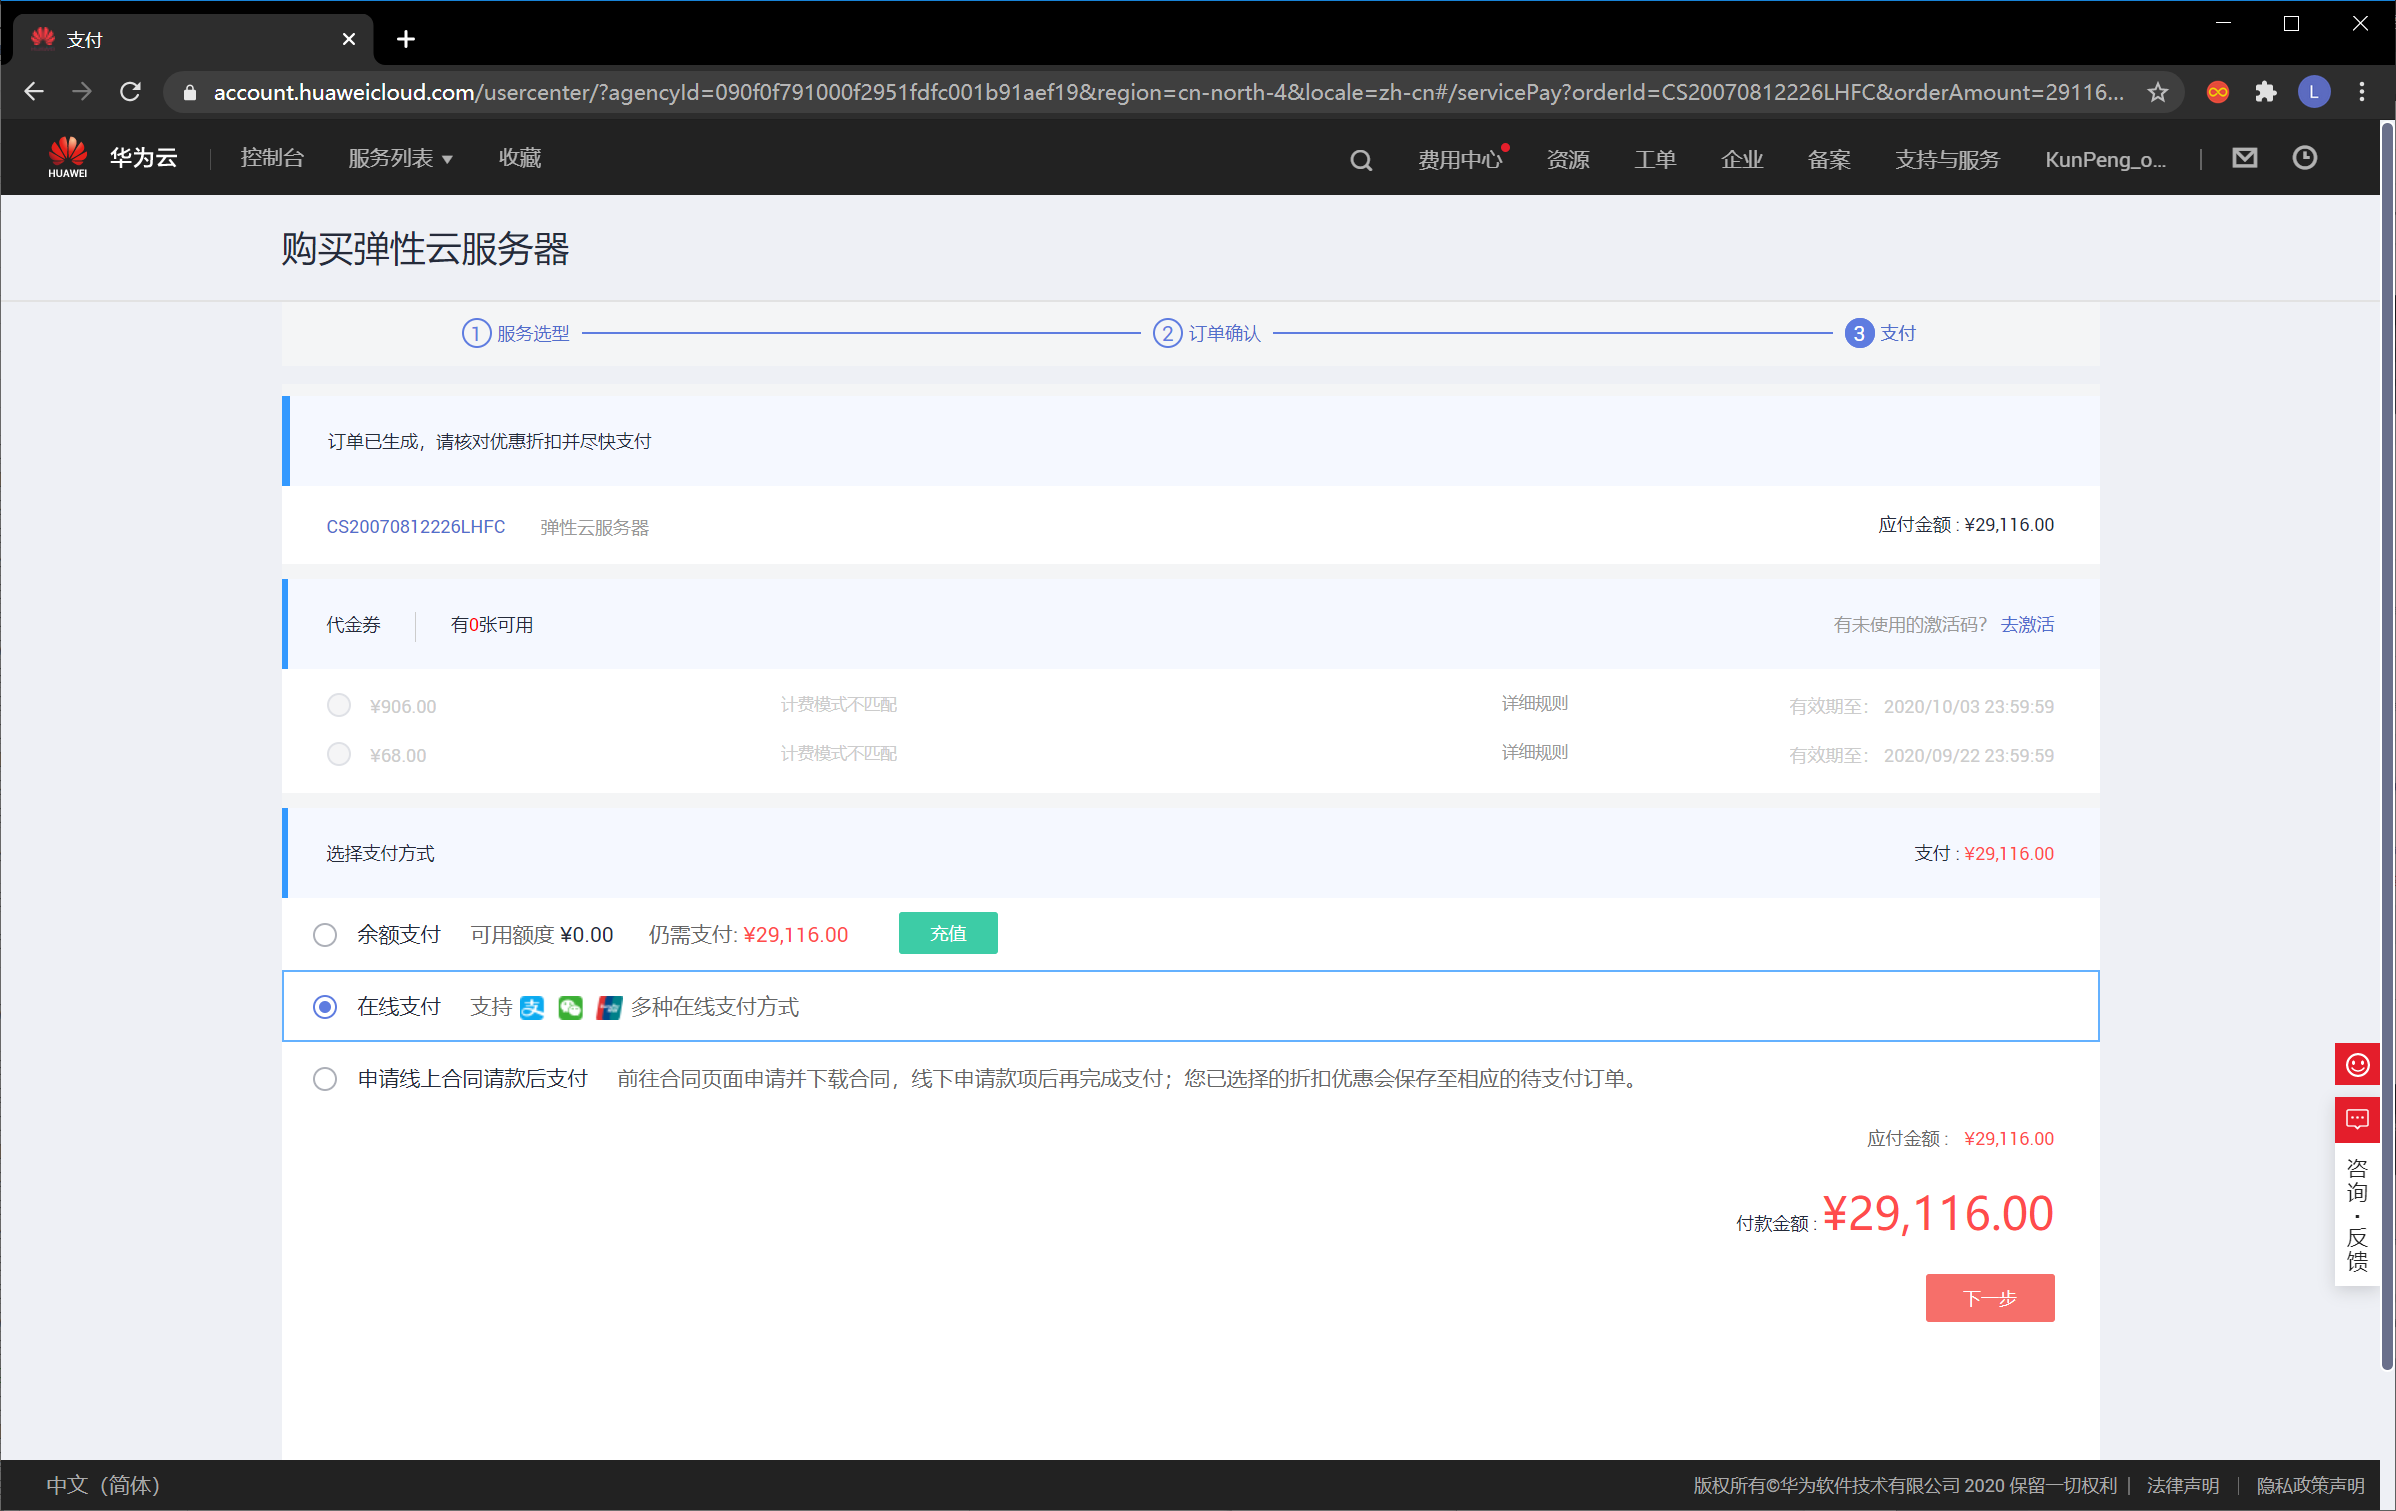Expand the 服务列表 dropdown menu
This screenshot has width=2396, height=1511.
[400, 158]
